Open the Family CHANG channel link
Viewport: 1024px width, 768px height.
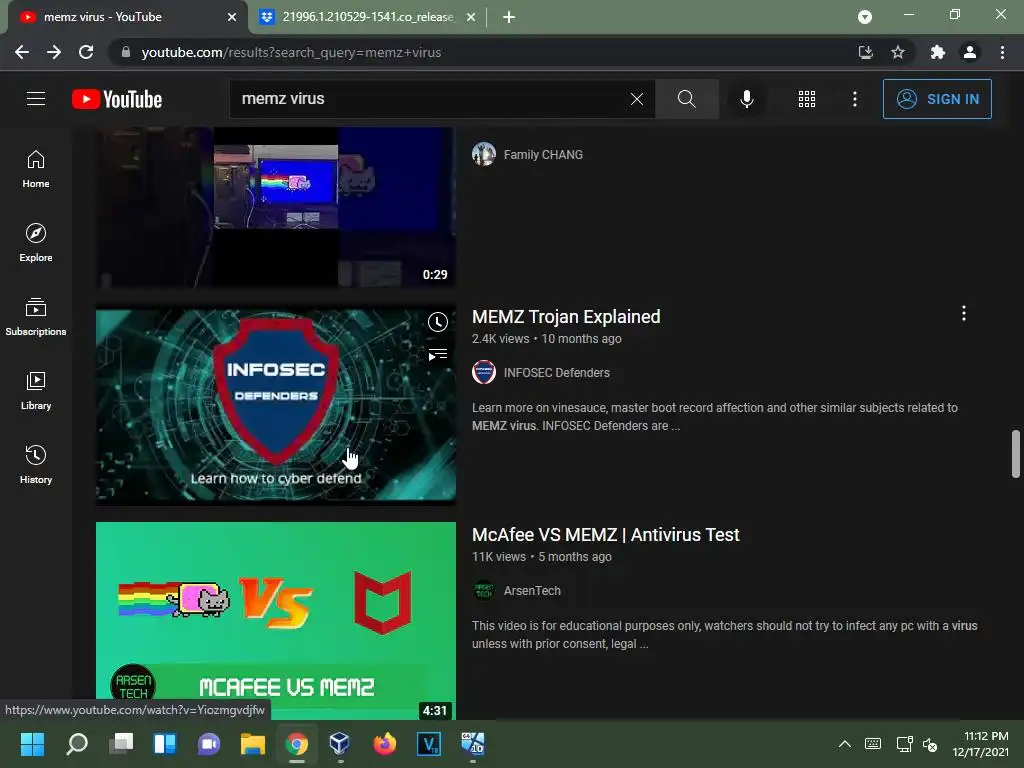pos(543,155)
